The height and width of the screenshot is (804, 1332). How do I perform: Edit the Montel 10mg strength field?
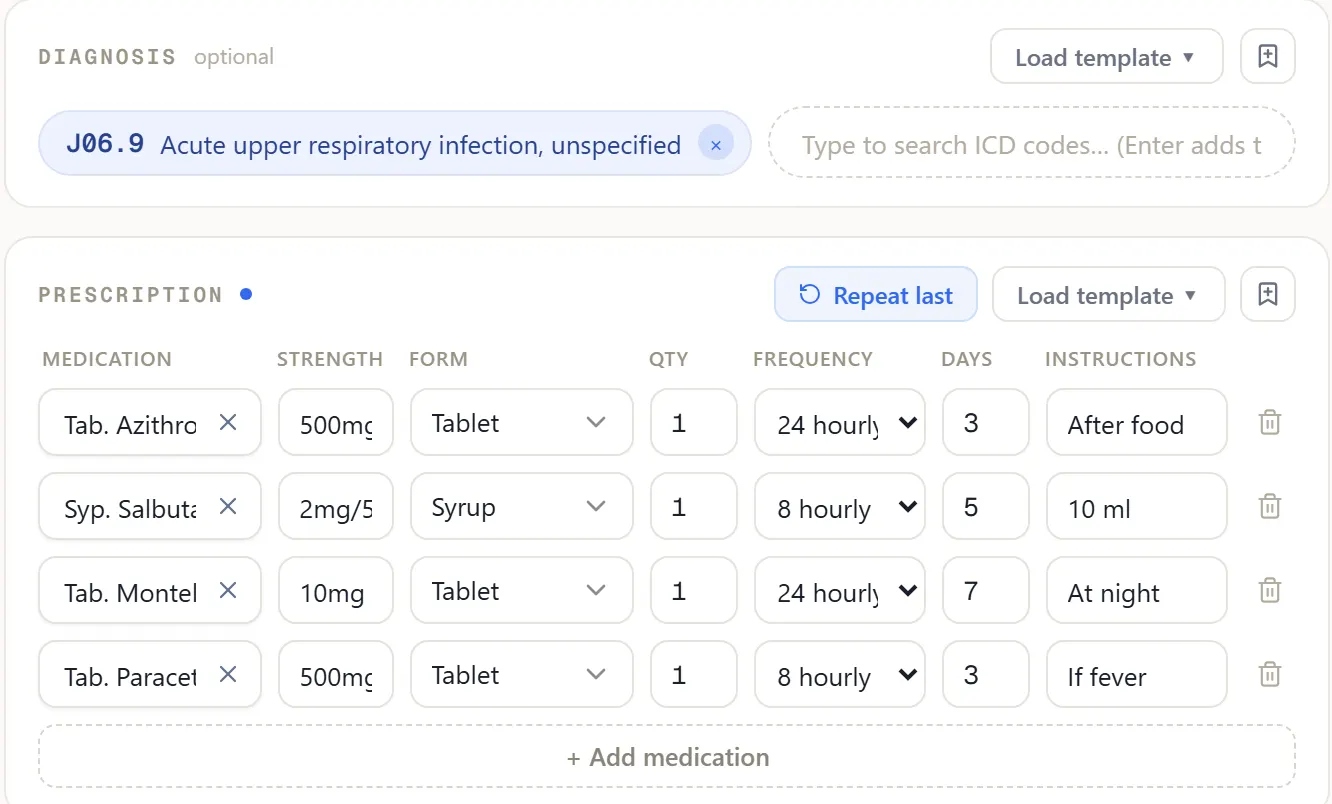[336, 591]
